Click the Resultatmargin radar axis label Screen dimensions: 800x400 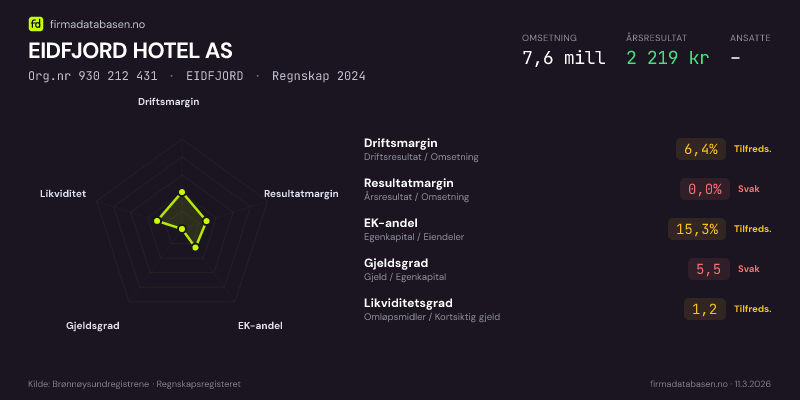301,193
